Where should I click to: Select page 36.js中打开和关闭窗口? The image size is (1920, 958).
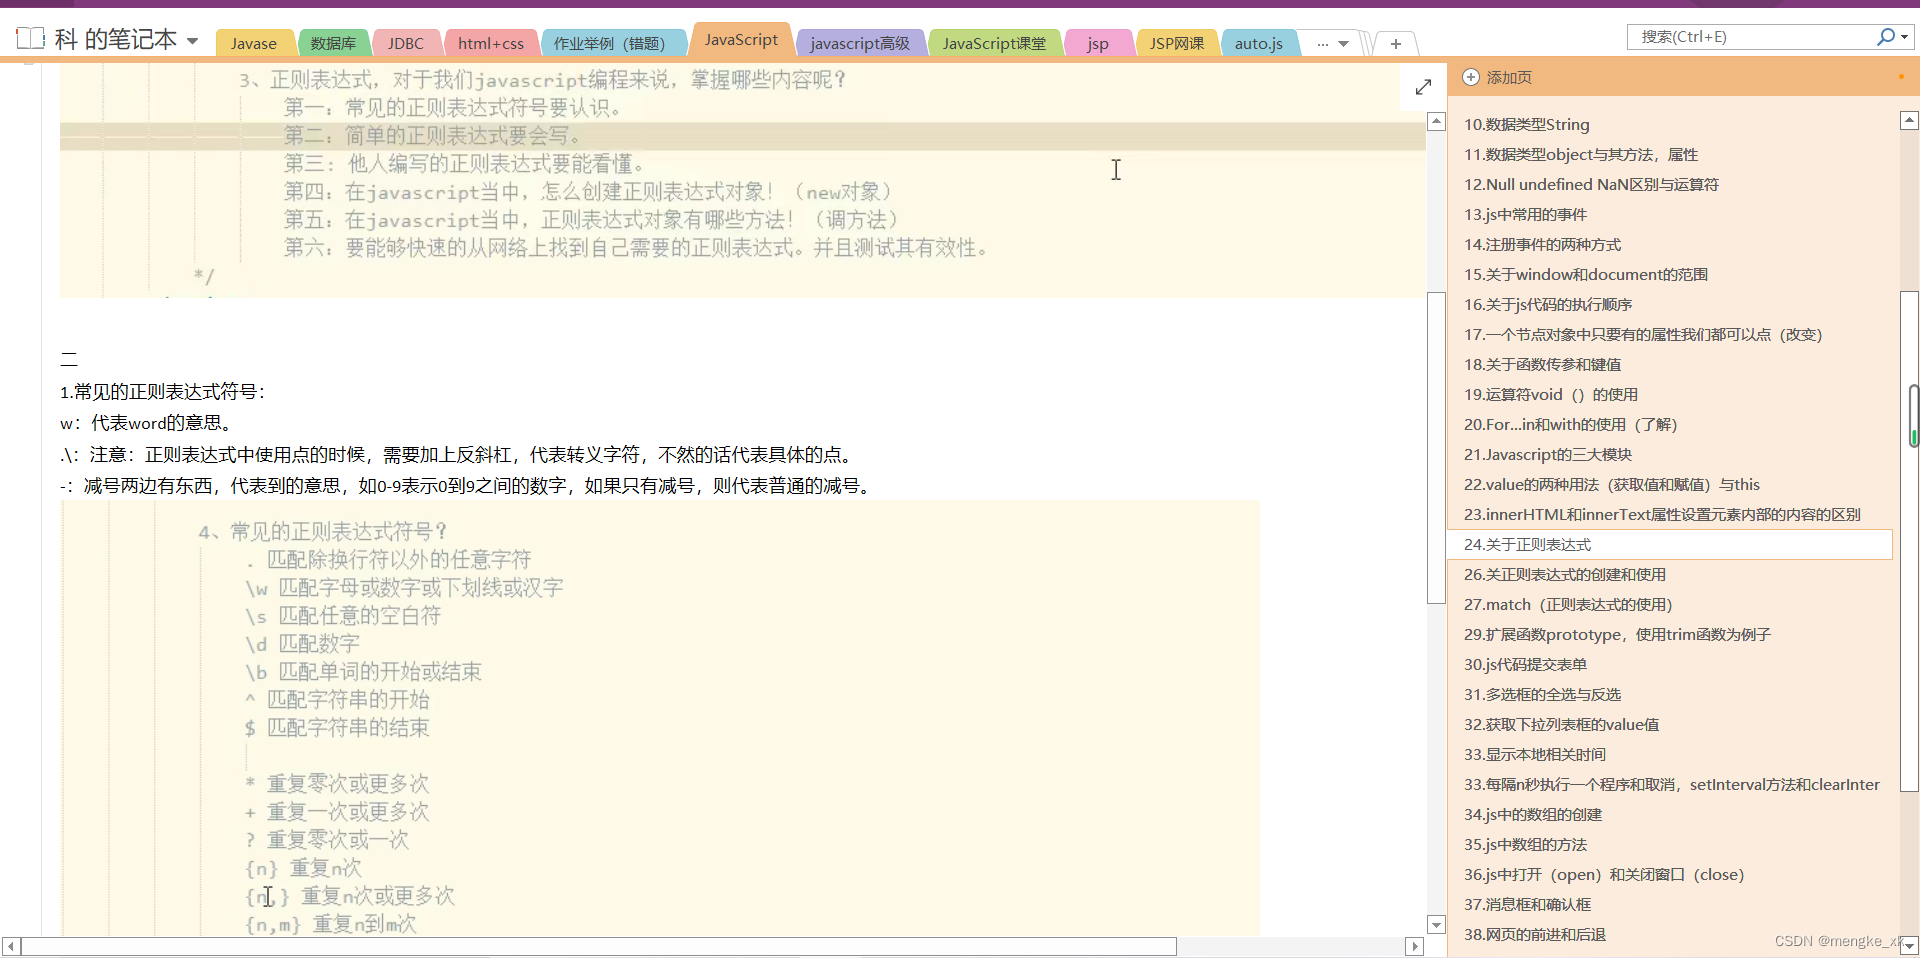[x=1603, y=874]
